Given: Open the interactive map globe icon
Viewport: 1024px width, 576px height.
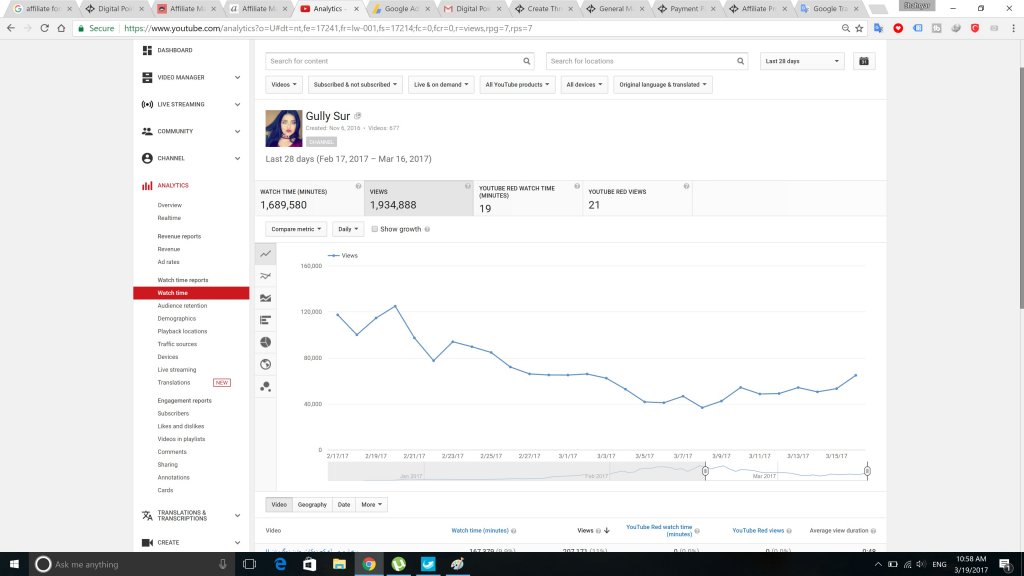Looking at the screenshot, I should tap(265, 364).
